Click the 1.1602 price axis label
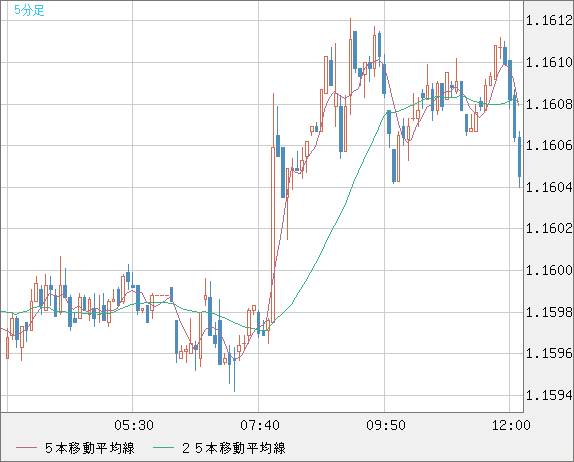Screen dimensions: 574x462 (x=549, y=228)
